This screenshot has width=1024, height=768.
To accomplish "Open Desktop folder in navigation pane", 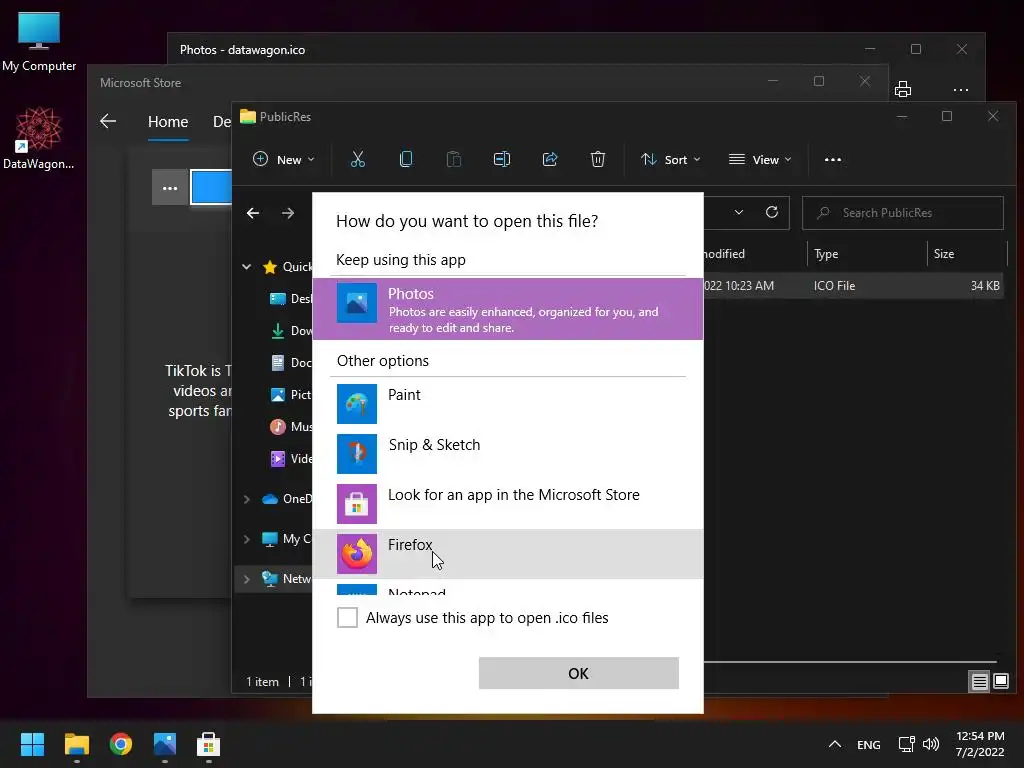I will [291, 298].
